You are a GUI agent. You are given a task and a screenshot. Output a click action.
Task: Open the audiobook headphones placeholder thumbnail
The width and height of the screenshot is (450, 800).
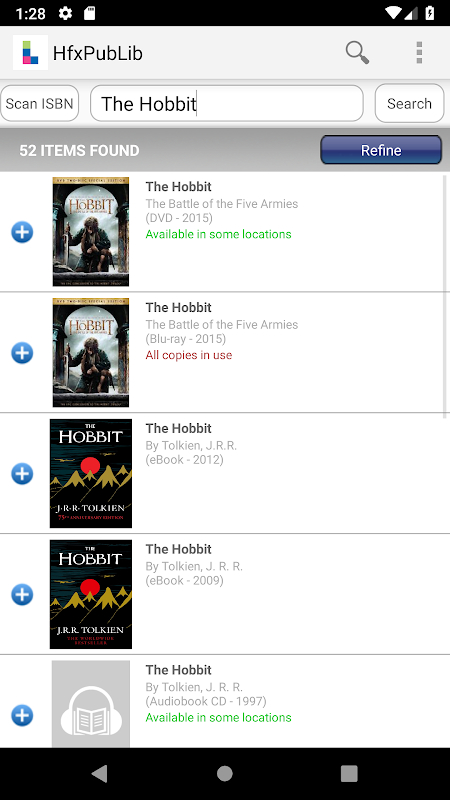91,704
